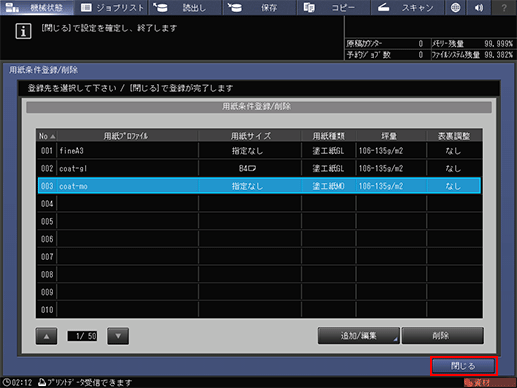This screenshot has height=388, width=517.
Task: Click the clock time icon in status bar
Action: 6,382
